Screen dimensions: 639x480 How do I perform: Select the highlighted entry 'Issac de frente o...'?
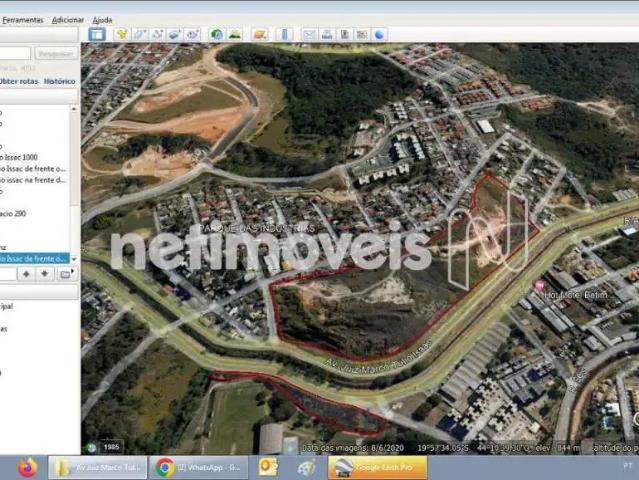tap(34, 258)
